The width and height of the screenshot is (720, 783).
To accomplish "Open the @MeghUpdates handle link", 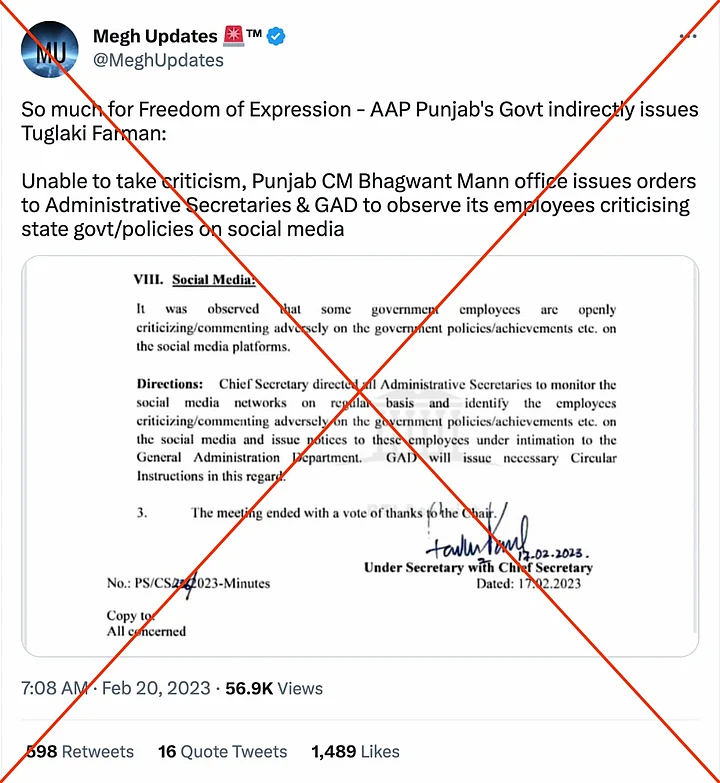I will 158,60.
